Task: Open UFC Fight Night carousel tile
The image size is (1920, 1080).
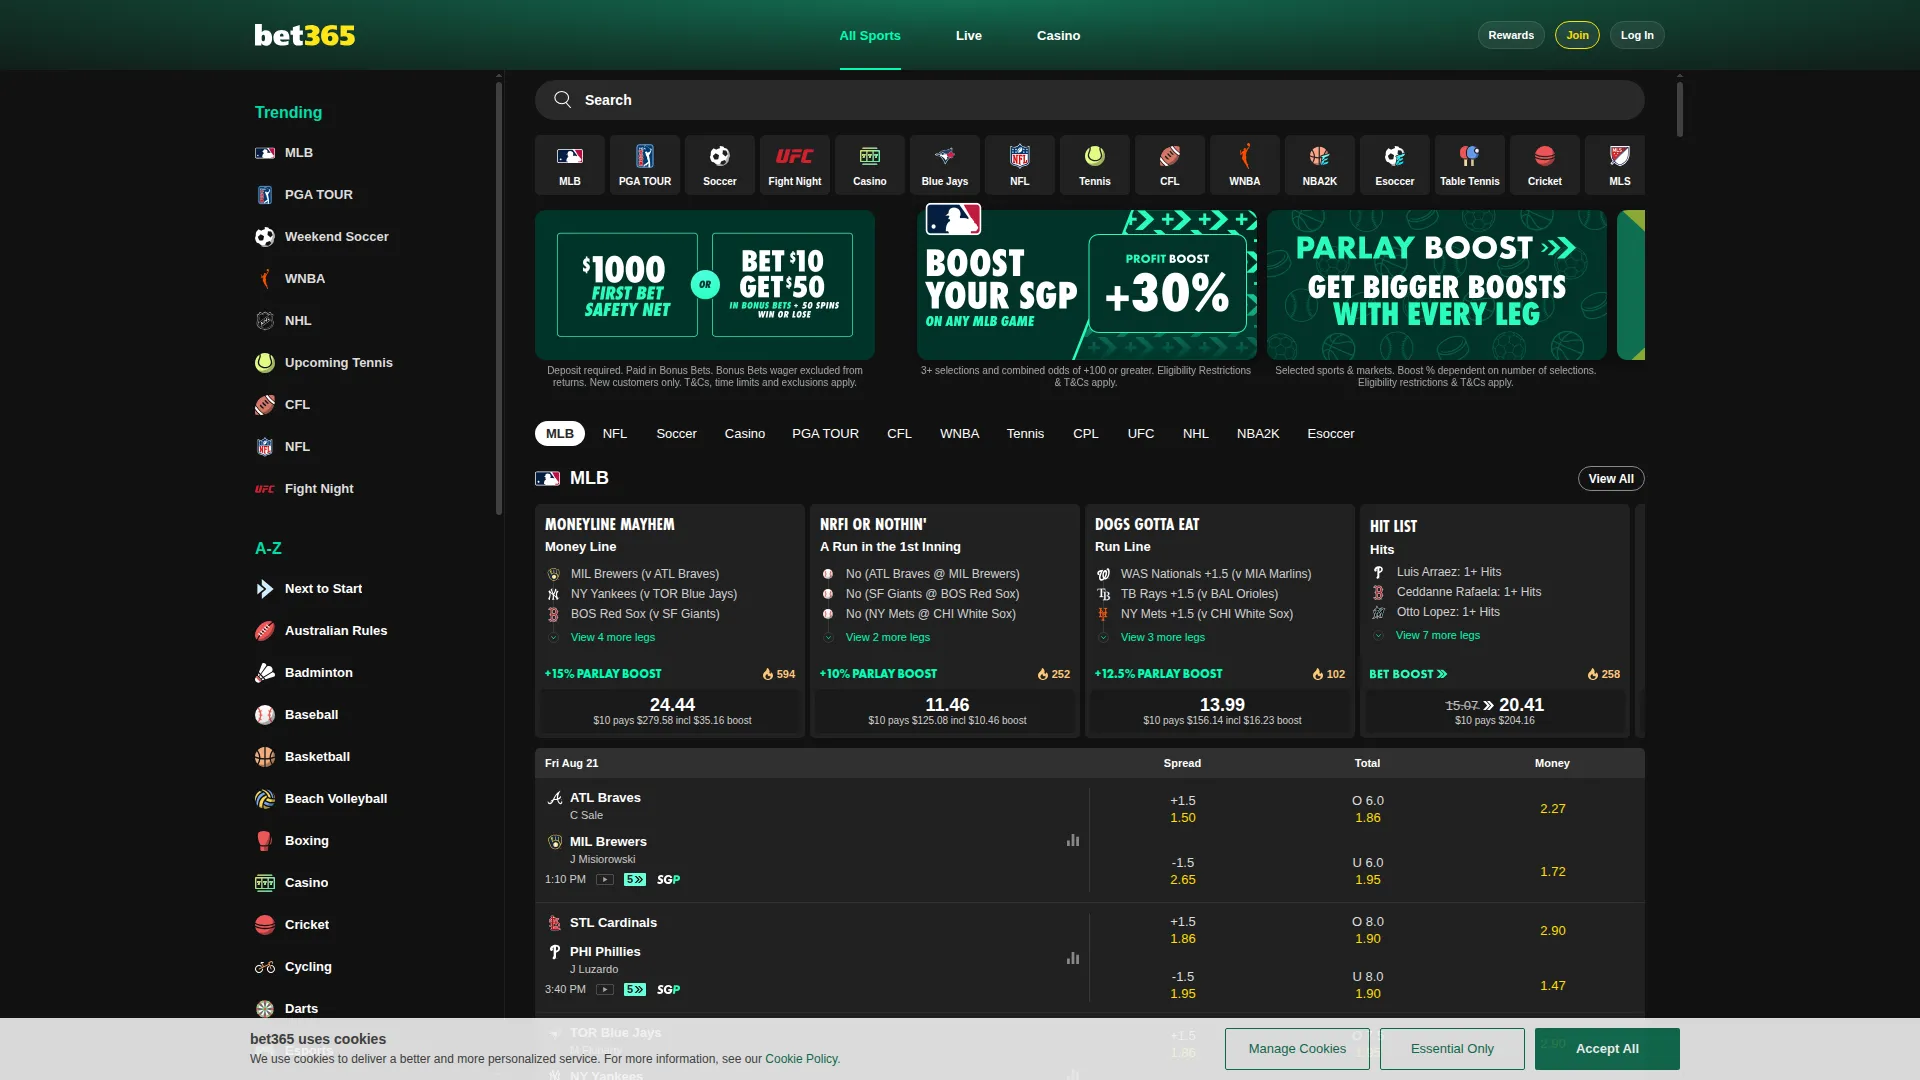Action: (x=795, y=165)
